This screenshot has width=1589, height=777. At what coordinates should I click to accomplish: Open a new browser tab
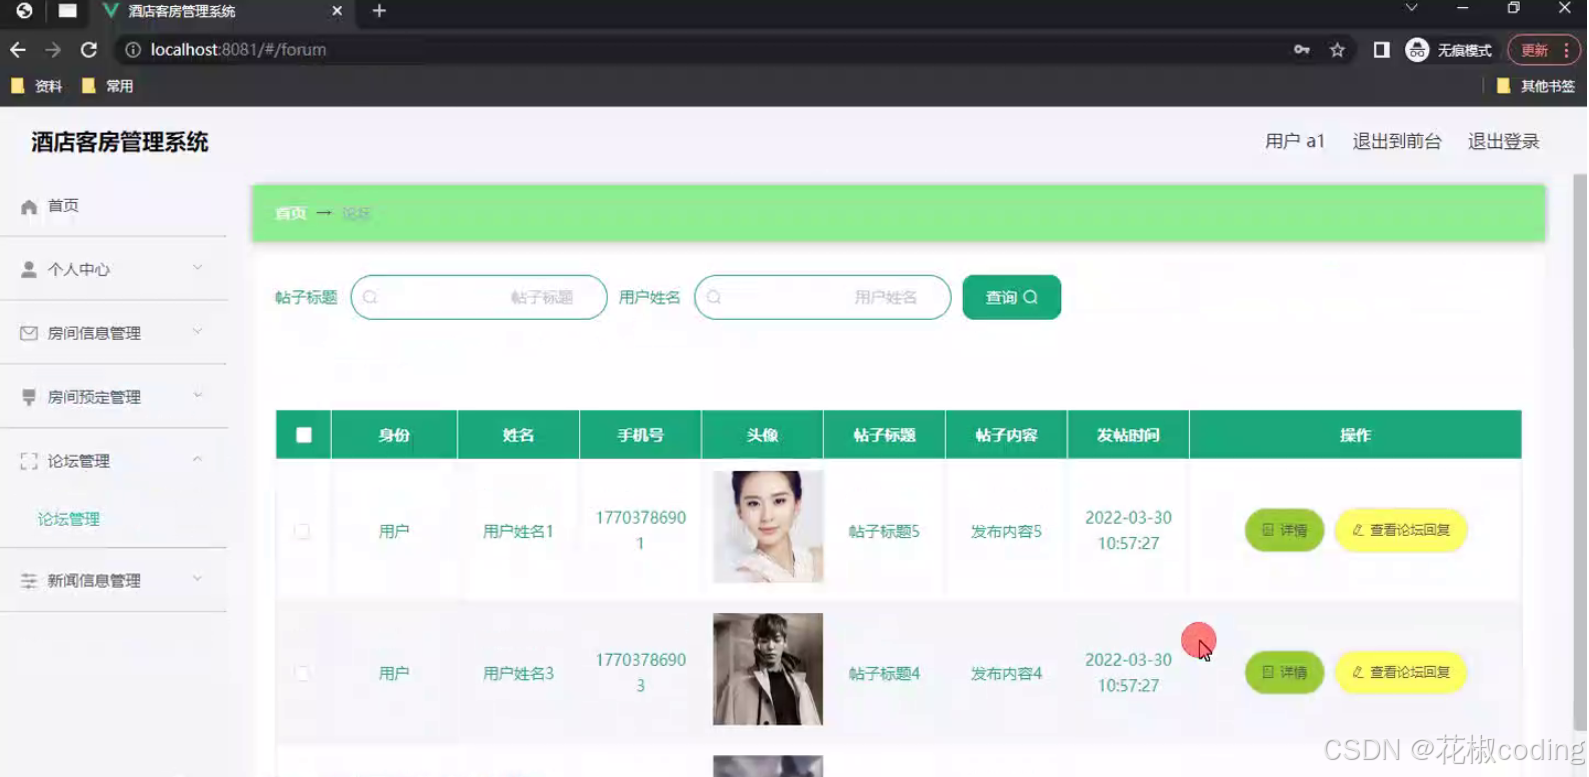(379, 11)
